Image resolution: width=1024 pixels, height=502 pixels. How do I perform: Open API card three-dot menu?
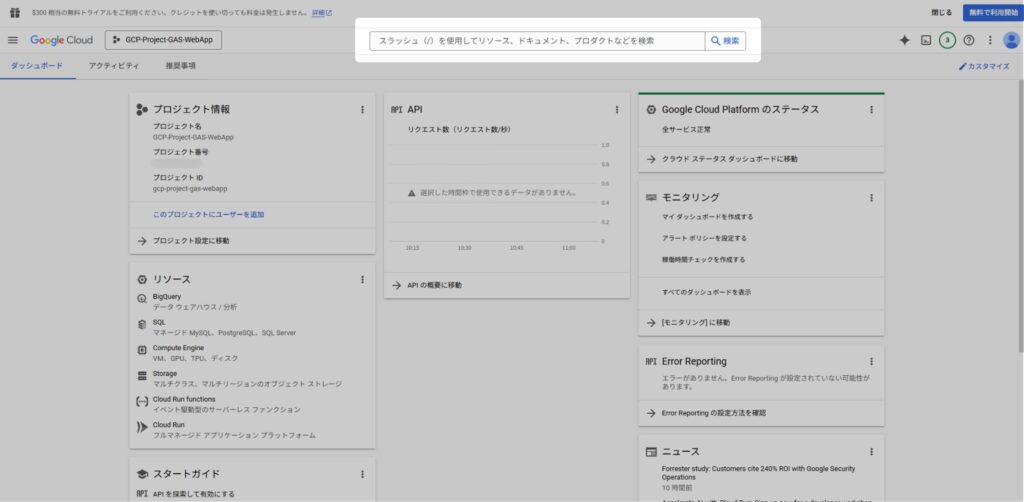617,110
